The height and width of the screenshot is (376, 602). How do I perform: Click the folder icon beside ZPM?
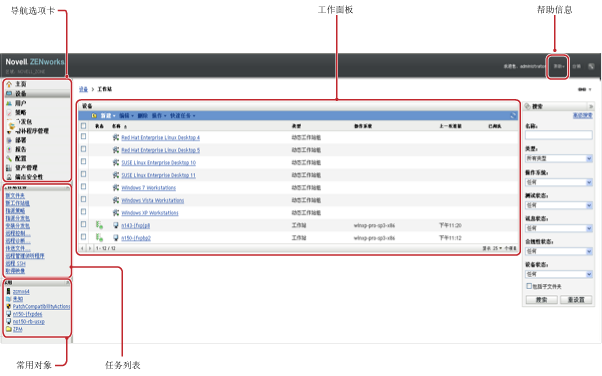tap(8, 329)
